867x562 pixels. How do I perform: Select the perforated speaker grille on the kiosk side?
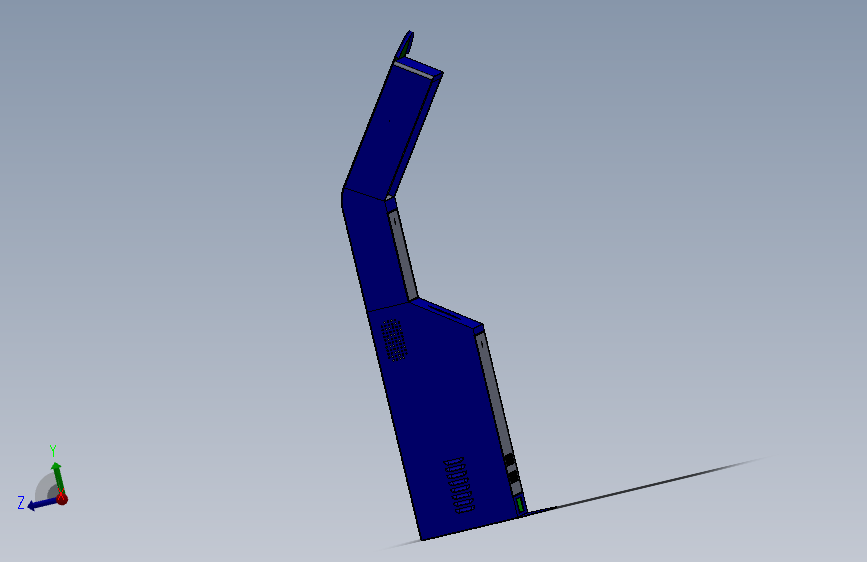[x=394, y=340]
